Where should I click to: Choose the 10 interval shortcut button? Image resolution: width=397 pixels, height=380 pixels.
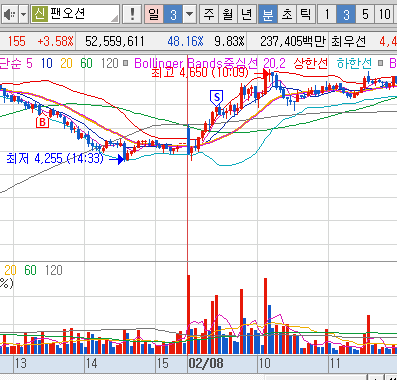coord(384,14)
